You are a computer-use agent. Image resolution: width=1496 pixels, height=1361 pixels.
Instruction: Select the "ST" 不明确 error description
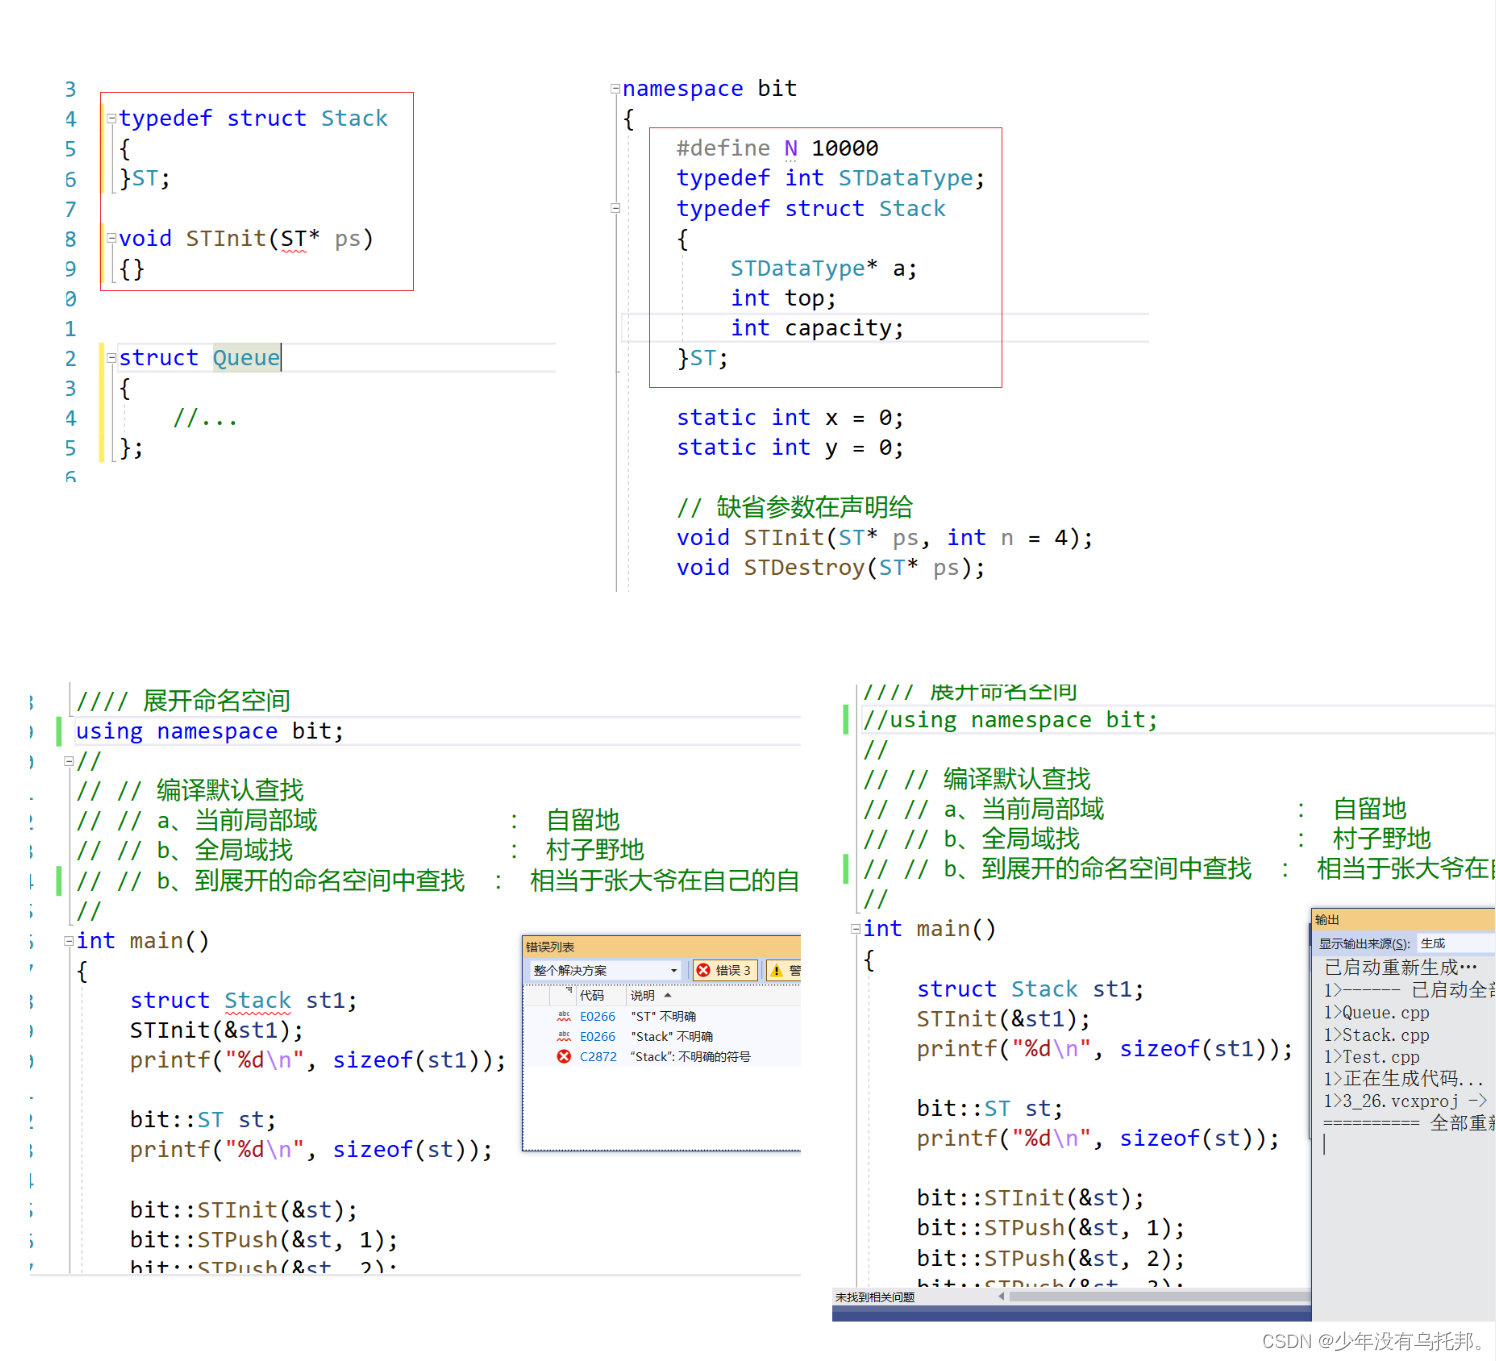tap(663, 1017)
